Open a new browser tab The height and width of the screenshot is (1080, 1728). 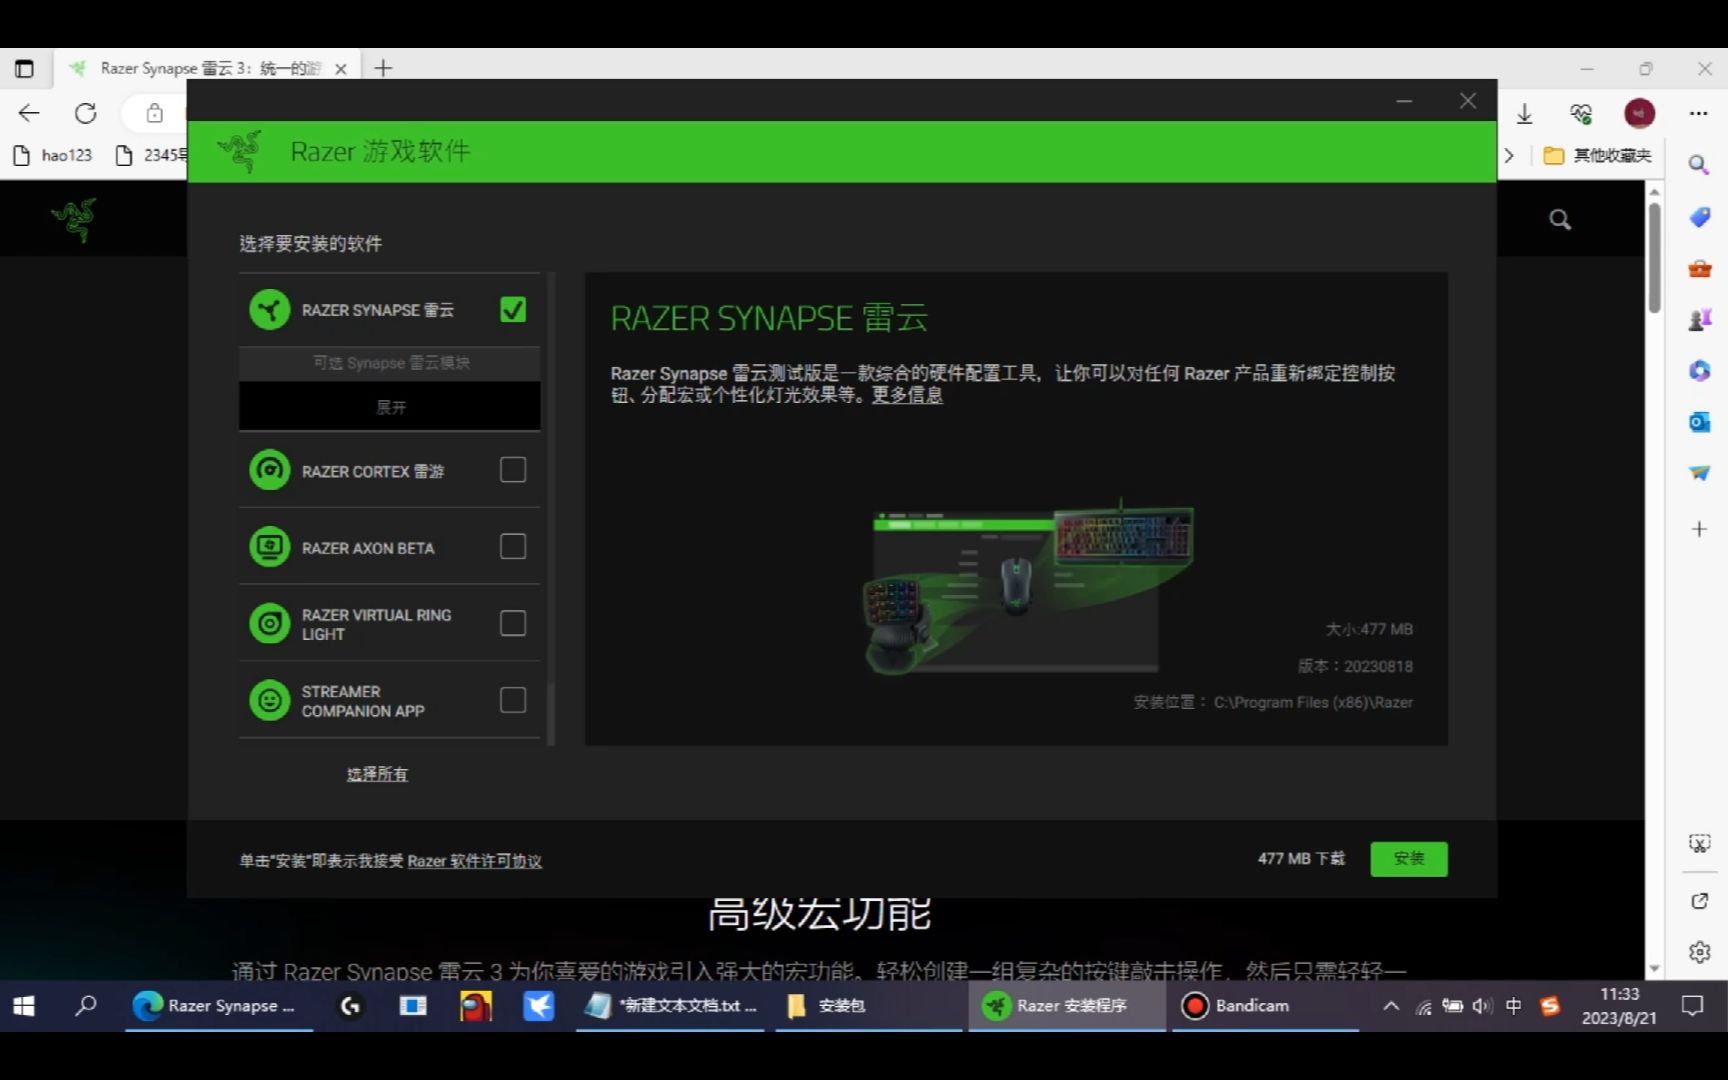point(383,68)
